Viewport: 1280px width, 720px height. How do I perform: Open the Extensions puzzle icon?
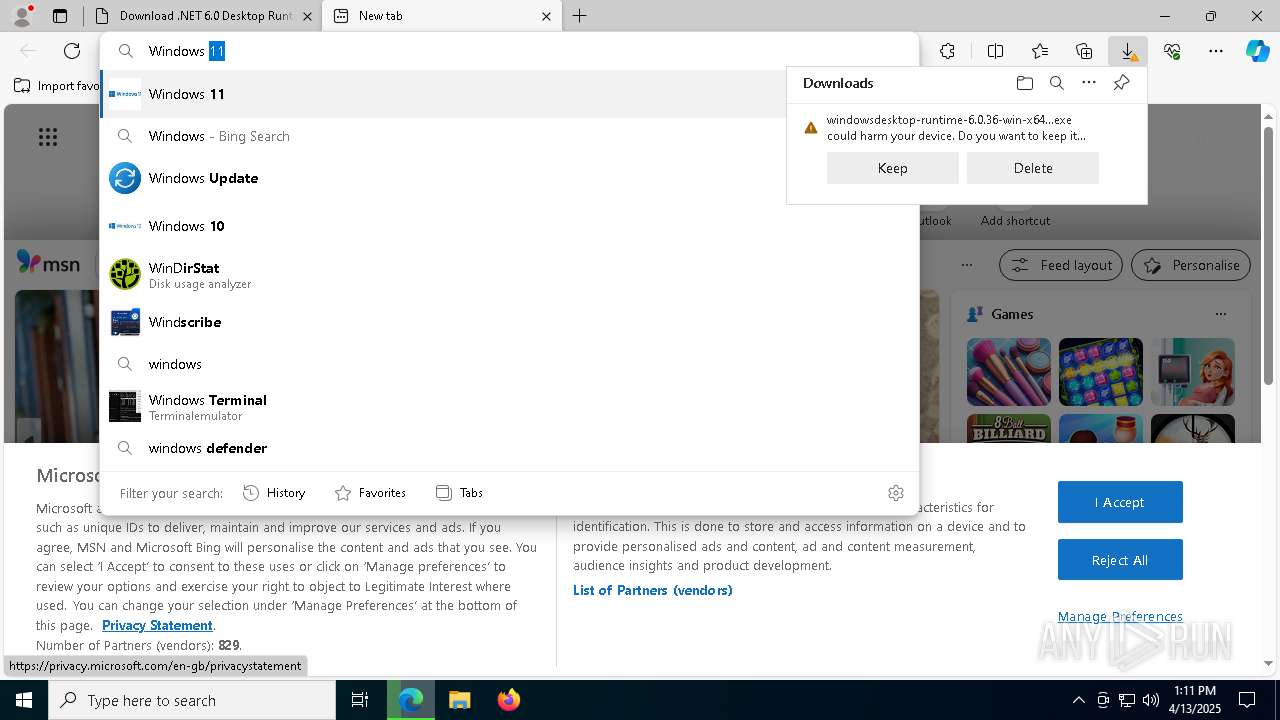tap(947, 51)
